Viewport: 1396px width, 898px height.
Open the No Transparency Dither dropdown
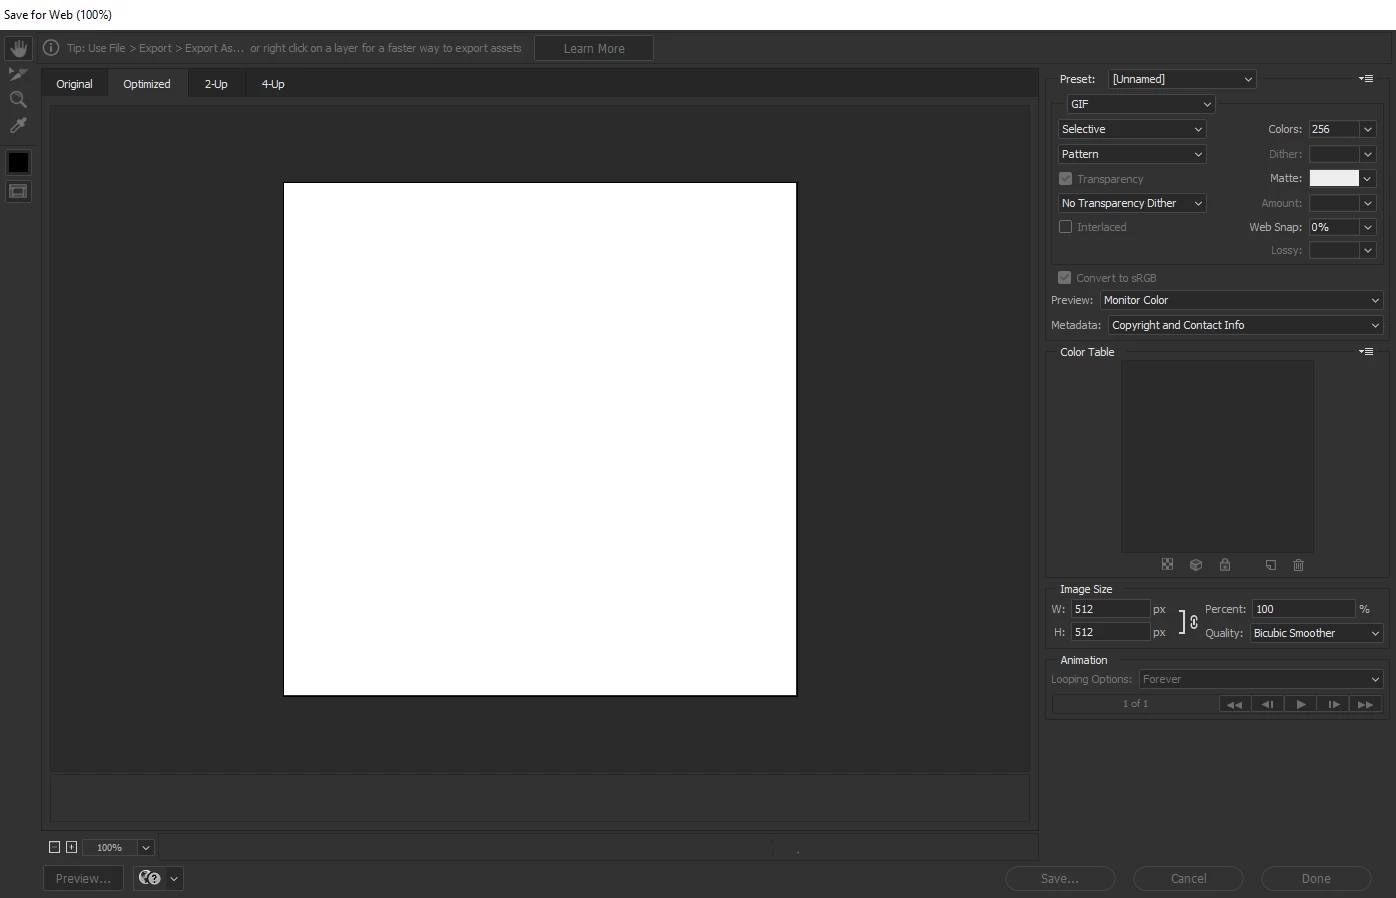coord(1132,203)
